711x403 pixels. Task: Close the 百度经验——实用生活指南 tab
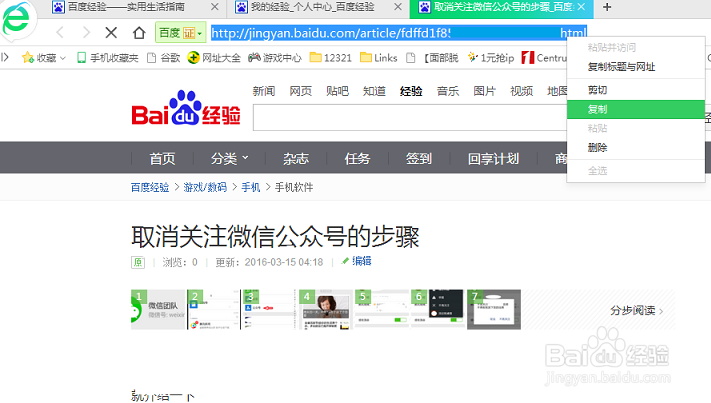click(x=215, y=7)
